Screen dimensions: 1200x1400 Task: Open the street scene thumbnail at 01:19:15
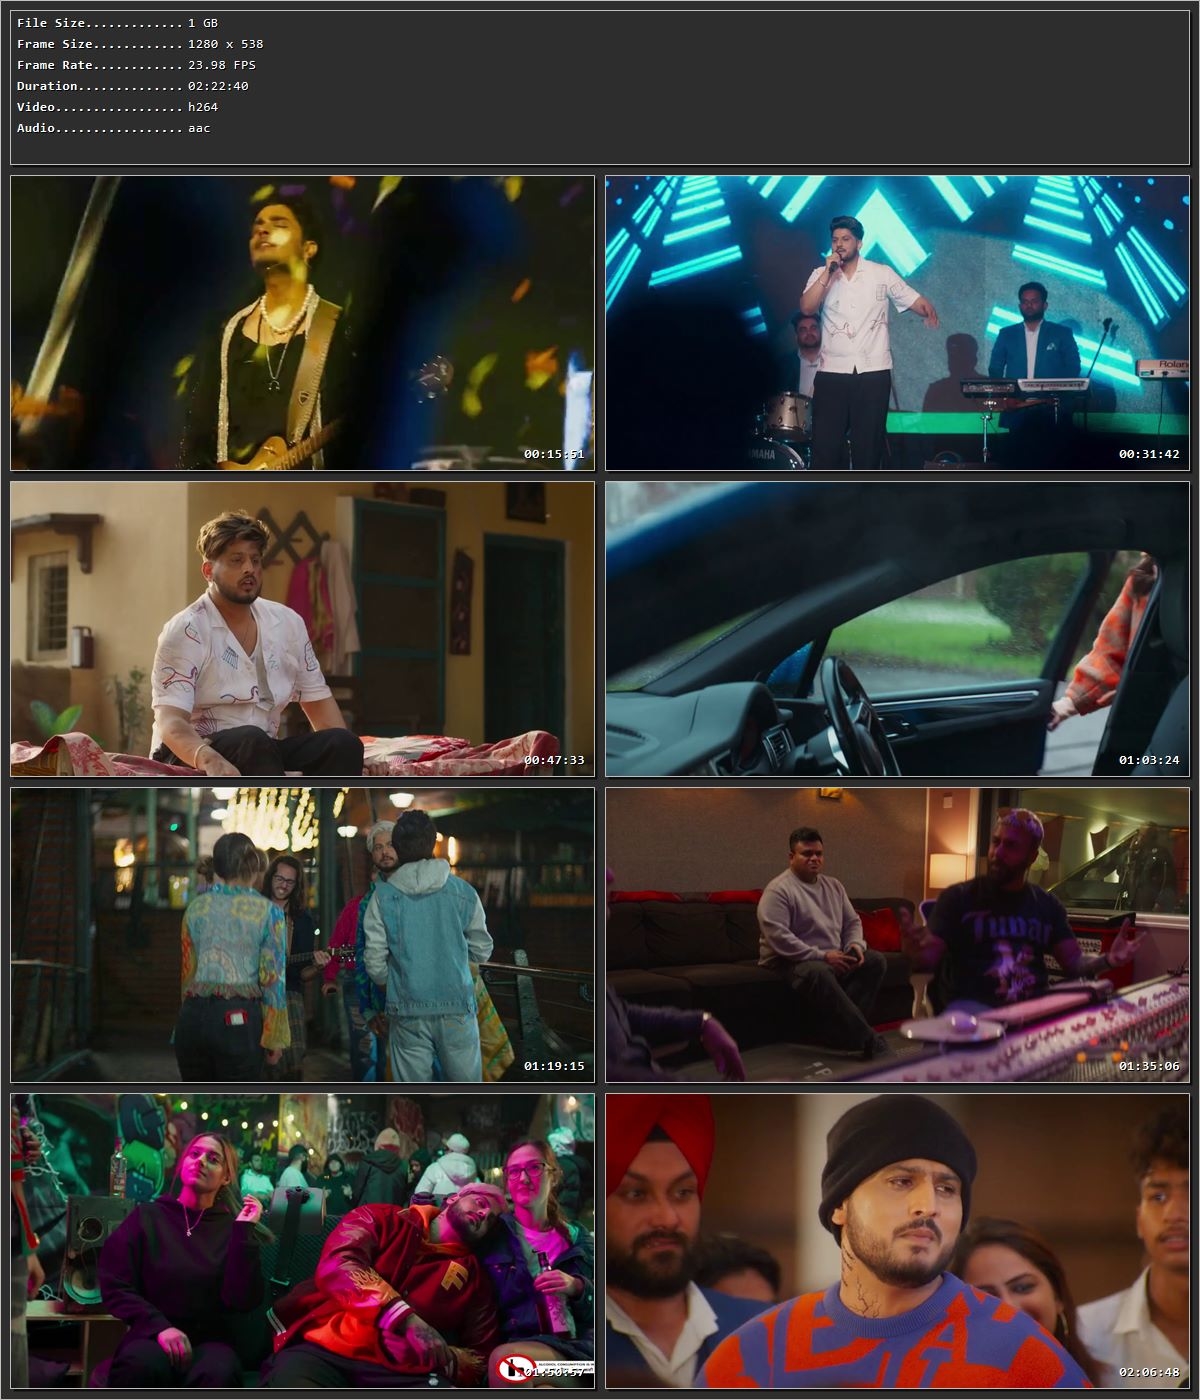(x=300, y=935)
